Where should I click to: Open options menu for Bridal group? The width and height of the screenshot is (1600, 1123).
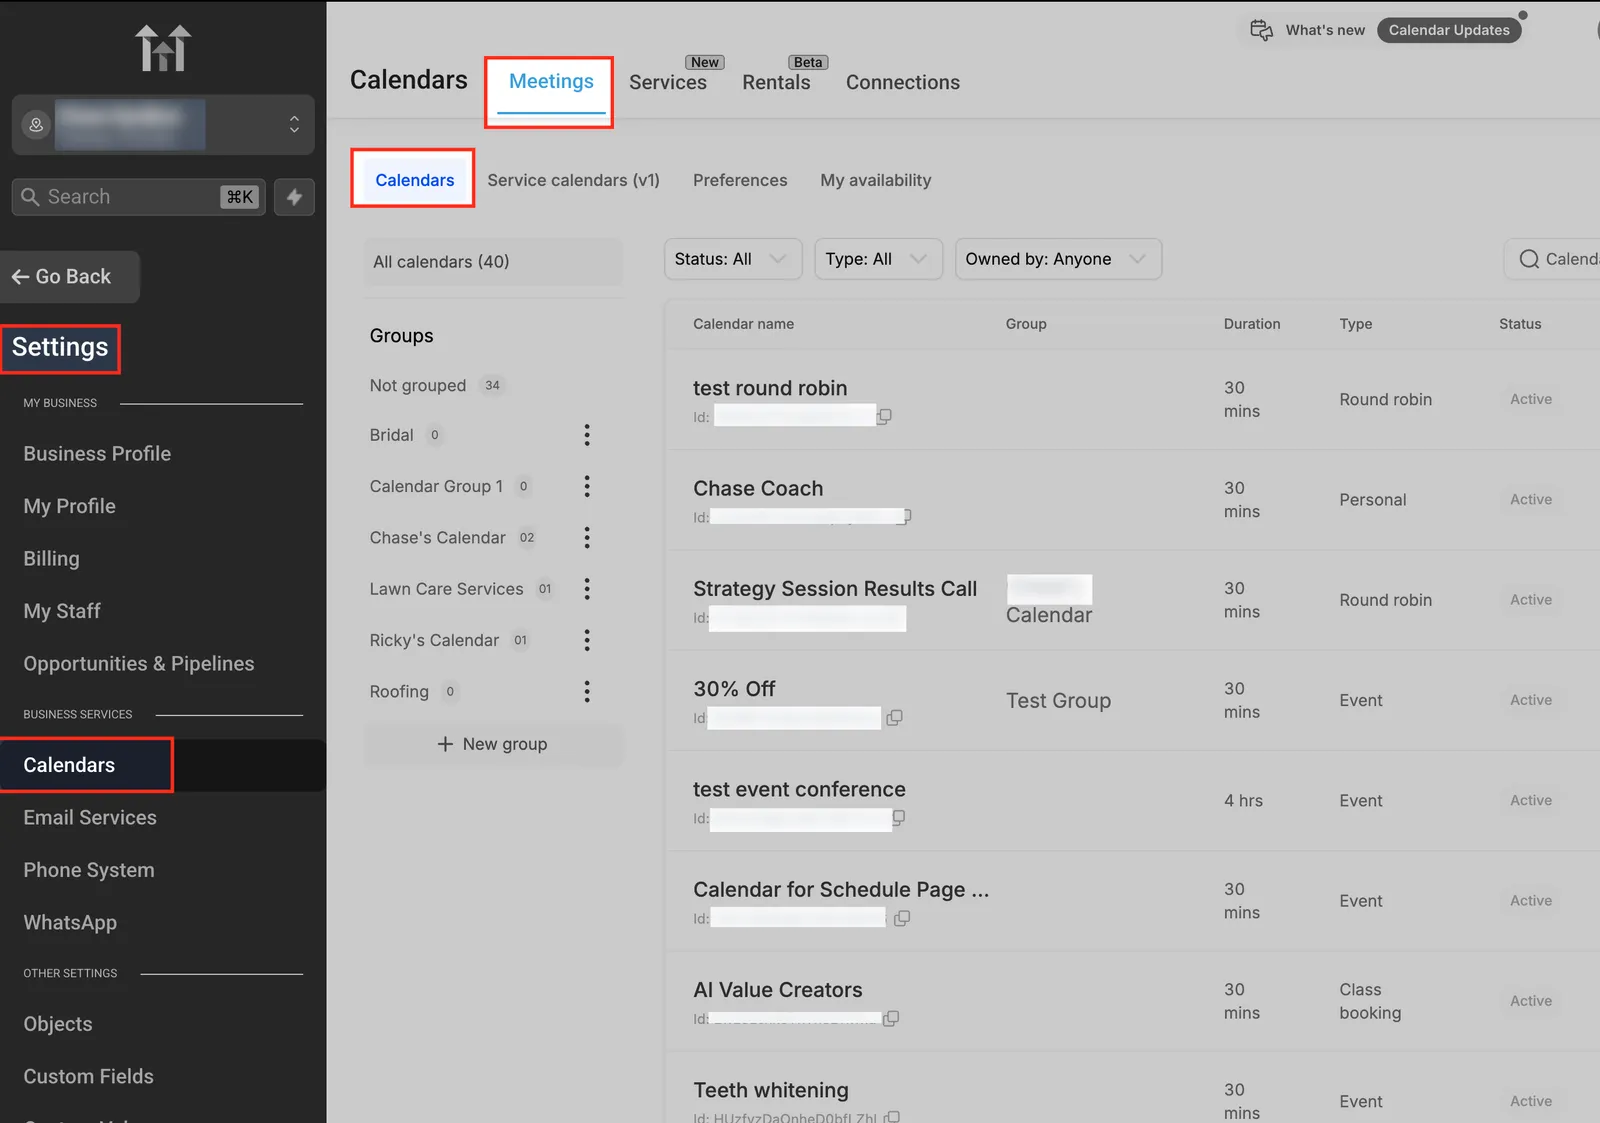[x=587, y=435]
